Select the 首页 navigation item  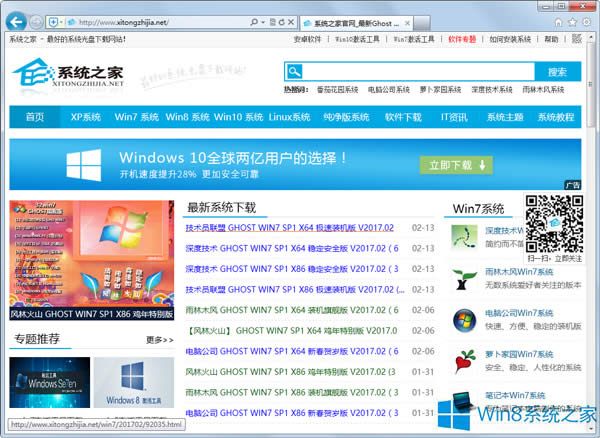pos(35,117)
